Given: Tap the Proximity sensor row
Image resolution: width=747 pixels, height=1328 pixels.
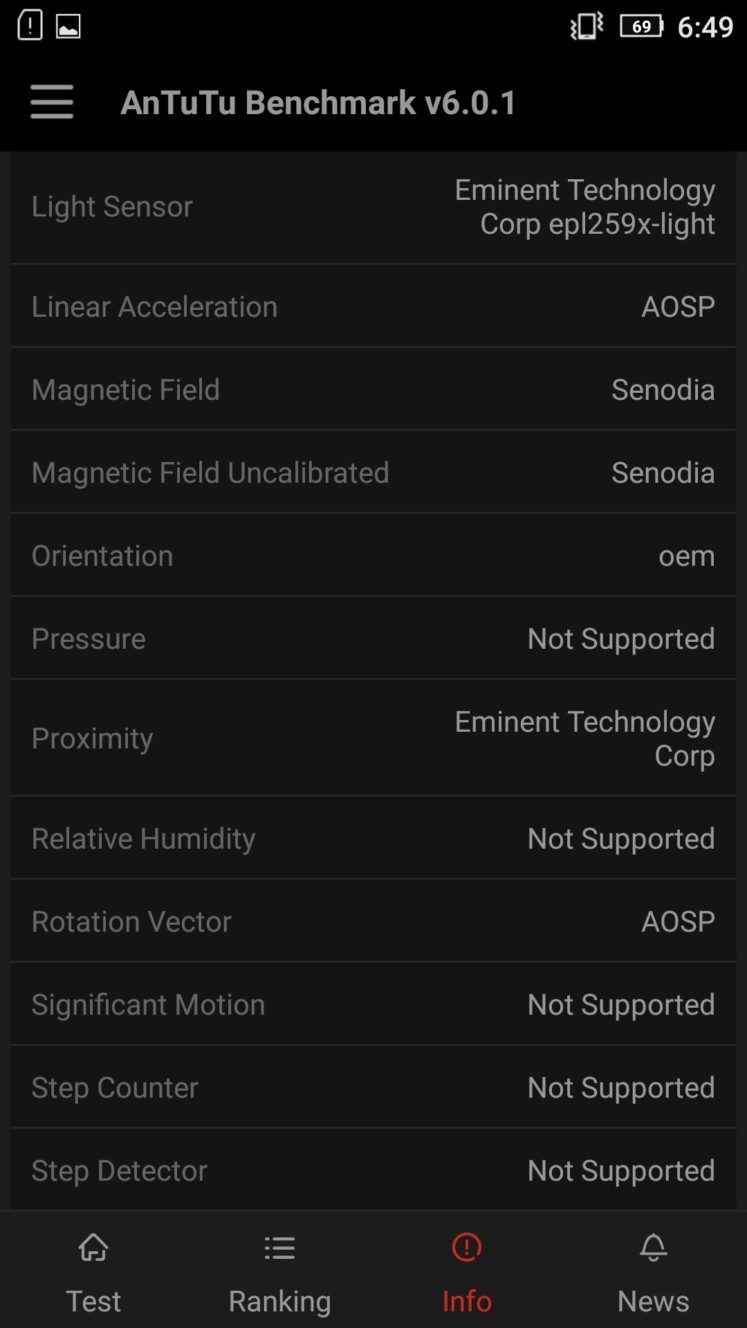Looking at the screenshot, I should pos(373,738).
